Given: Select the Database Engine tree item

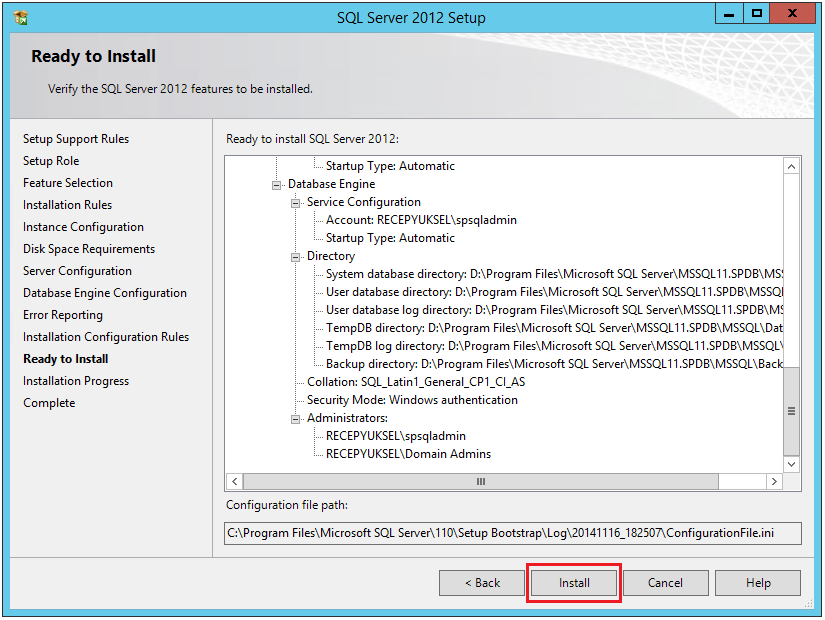Looking at the screenshot, I should pyautogui.click(x=331, y=184).
